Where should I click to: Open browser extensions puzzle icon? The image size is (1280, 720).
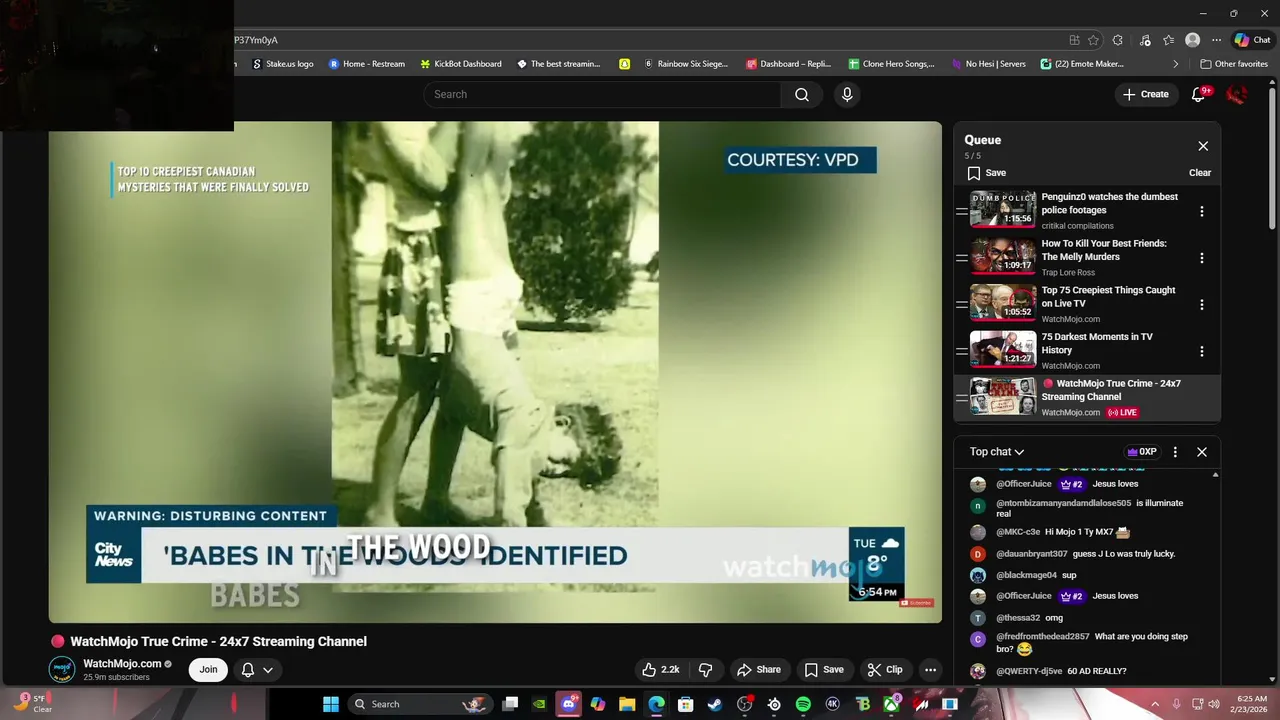(1117, 40)
